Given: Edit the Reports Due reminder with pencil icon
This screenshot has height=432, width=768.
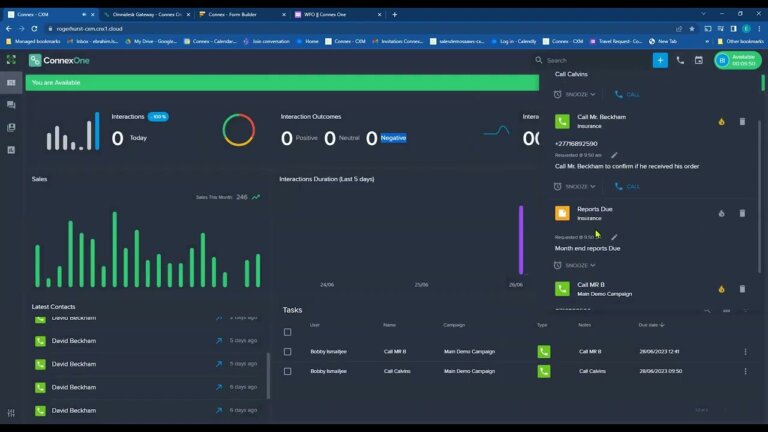Looking at the screenshot, I should 614,237.
